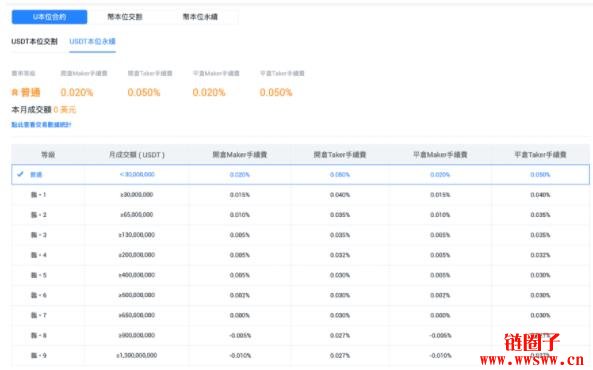The width and height of the screenshot is (593, 370).
Task: Open the 點此查看交易數據統計 link
Action: [41, 124]
